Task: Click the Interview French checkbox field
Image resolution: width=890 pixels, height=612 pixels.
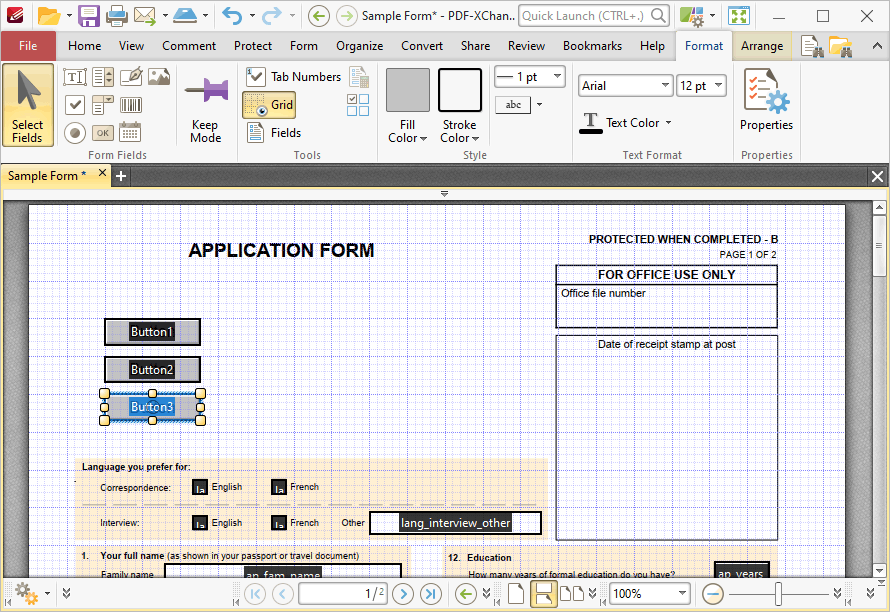Action: (x=279, y=523)
